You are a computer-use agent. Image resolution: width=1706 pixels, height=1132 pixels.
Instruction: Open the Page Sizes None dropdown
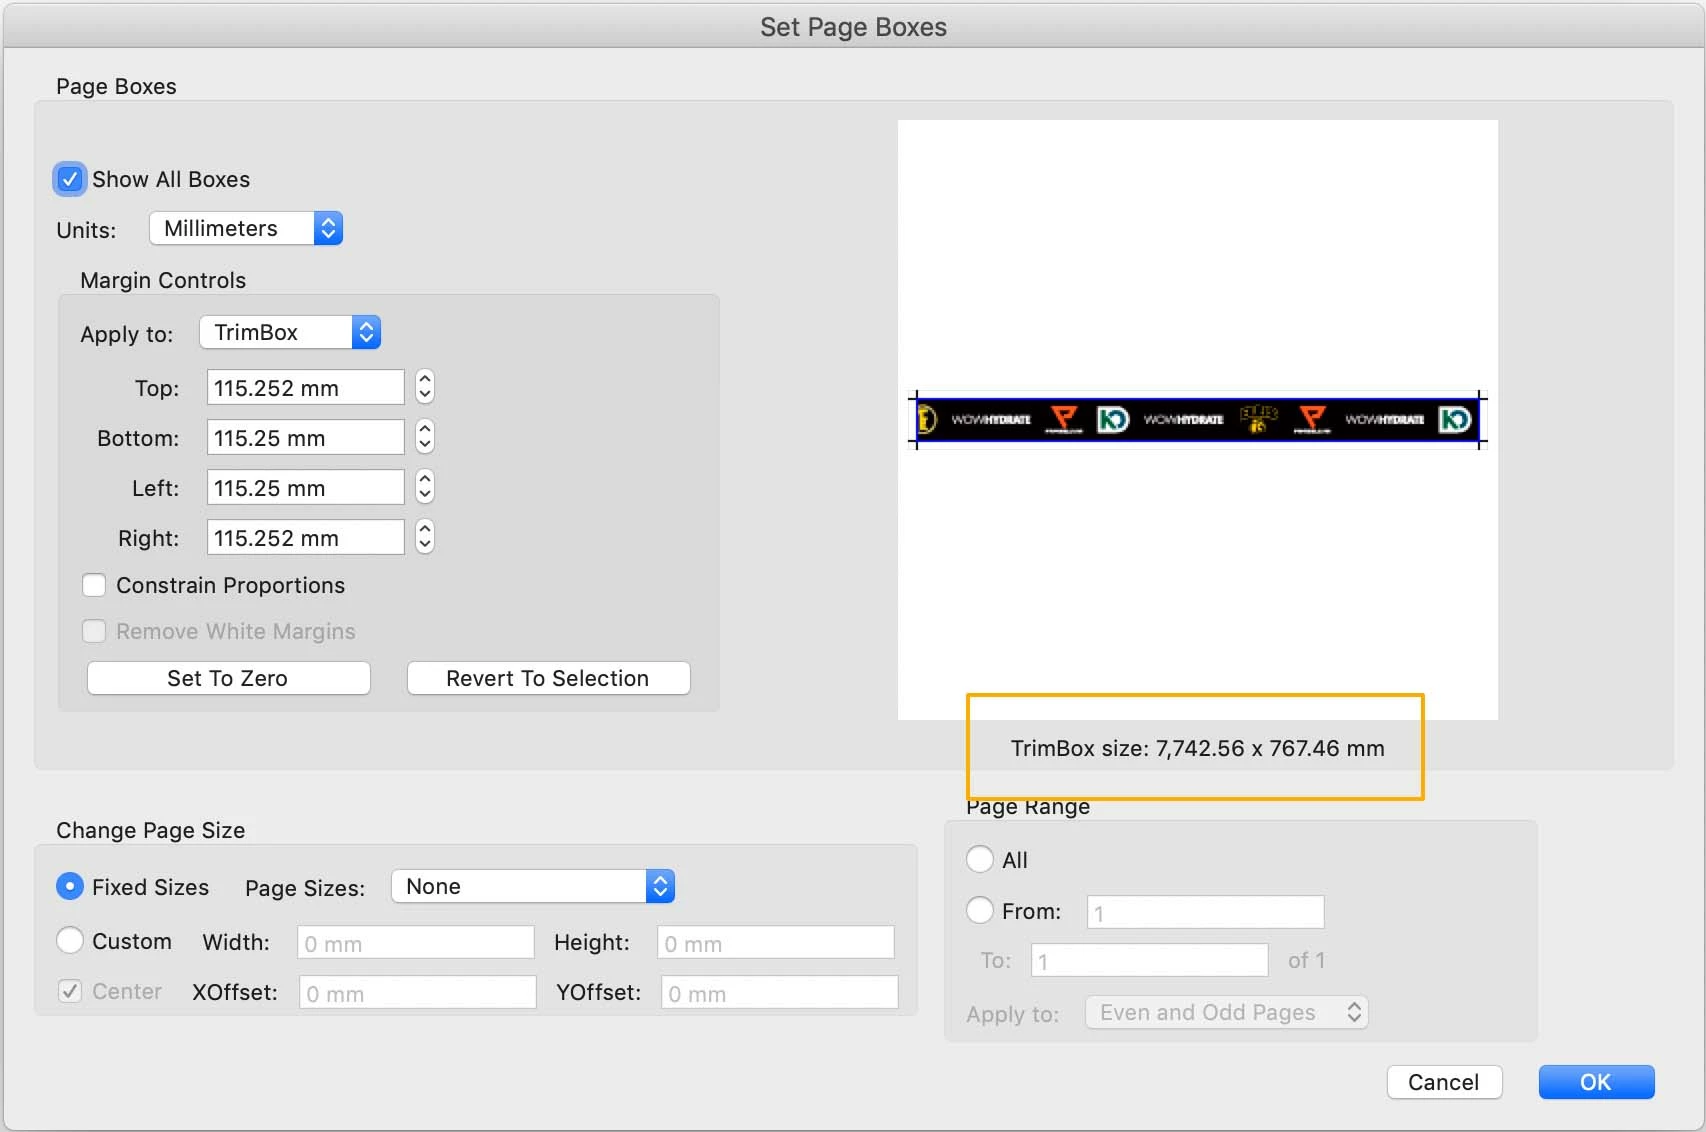(x=533, y=886)
